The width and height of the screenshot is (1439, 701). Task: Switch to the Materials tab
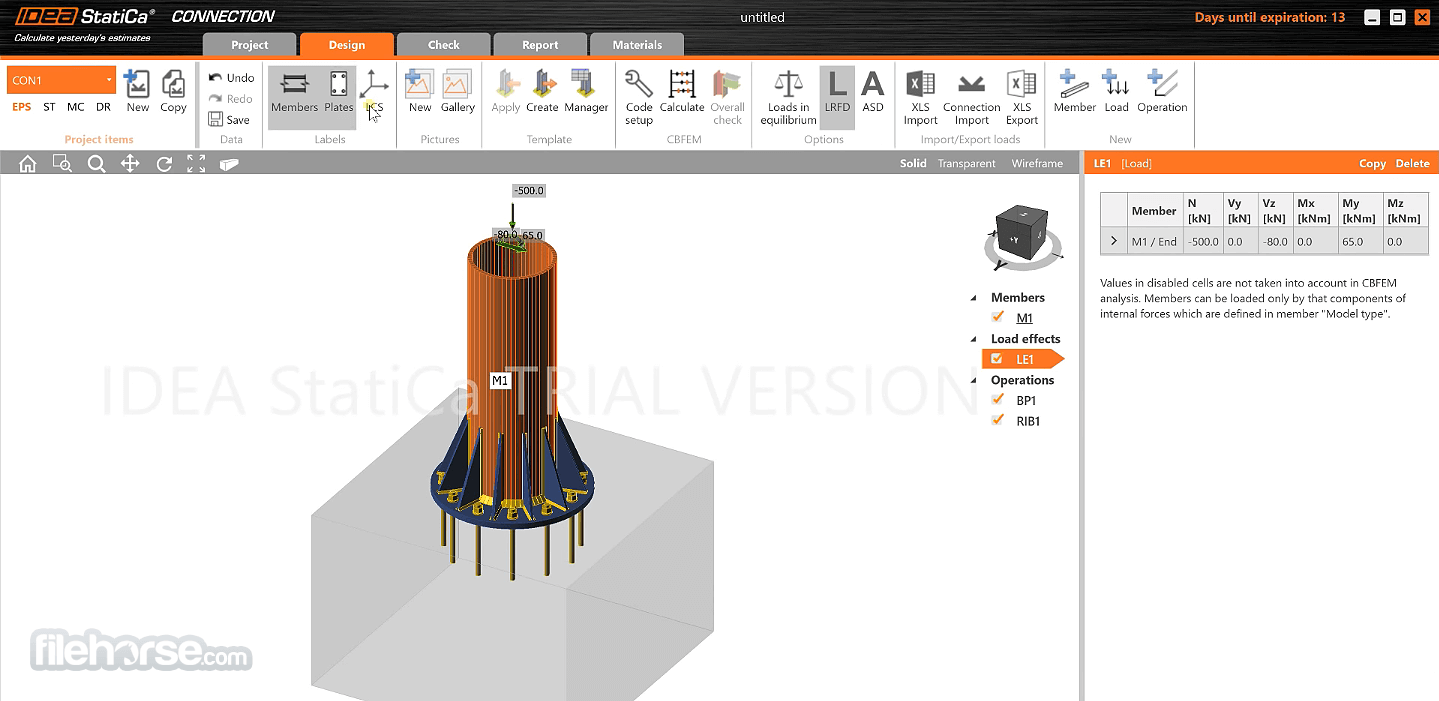click(x=637, y=45)
